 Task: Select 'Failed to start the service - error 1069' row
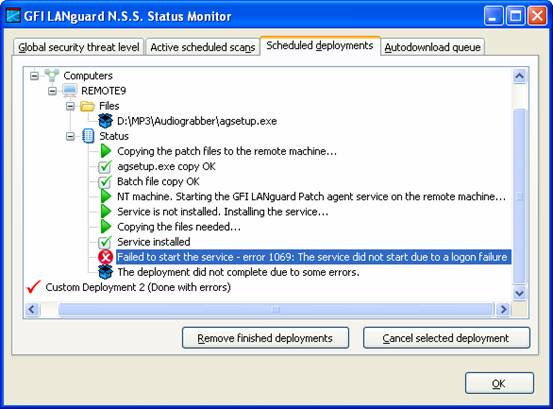point(314,257)
